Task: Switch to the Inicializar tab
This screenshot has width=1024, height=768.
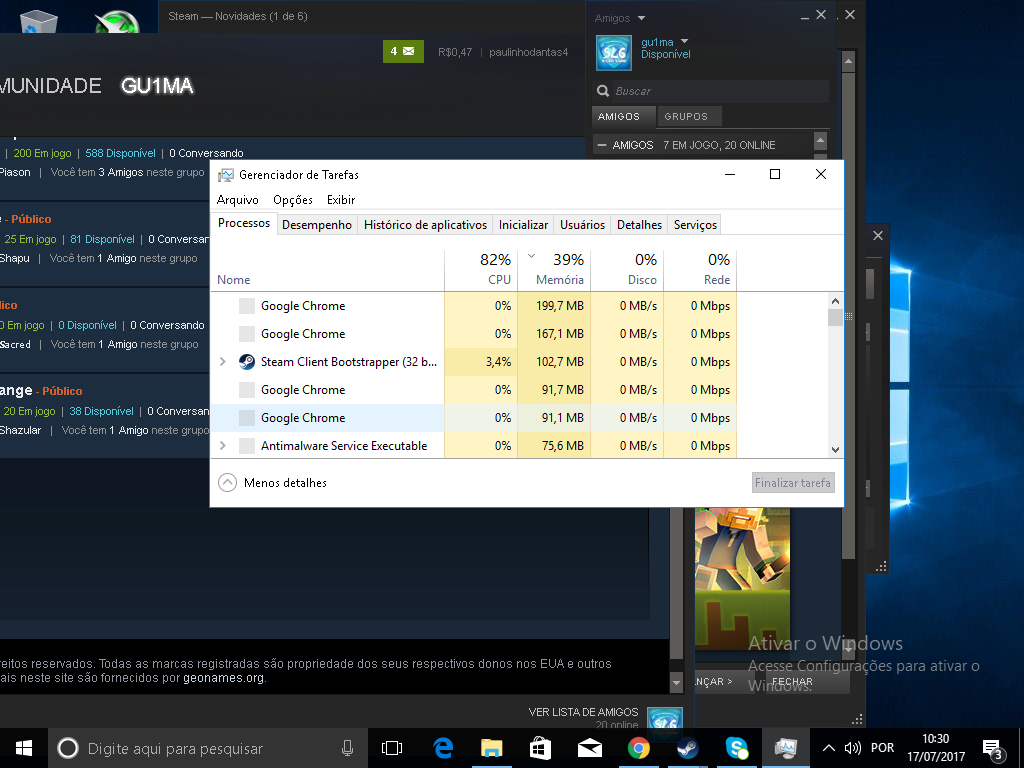Action: [x=523, y=225]
